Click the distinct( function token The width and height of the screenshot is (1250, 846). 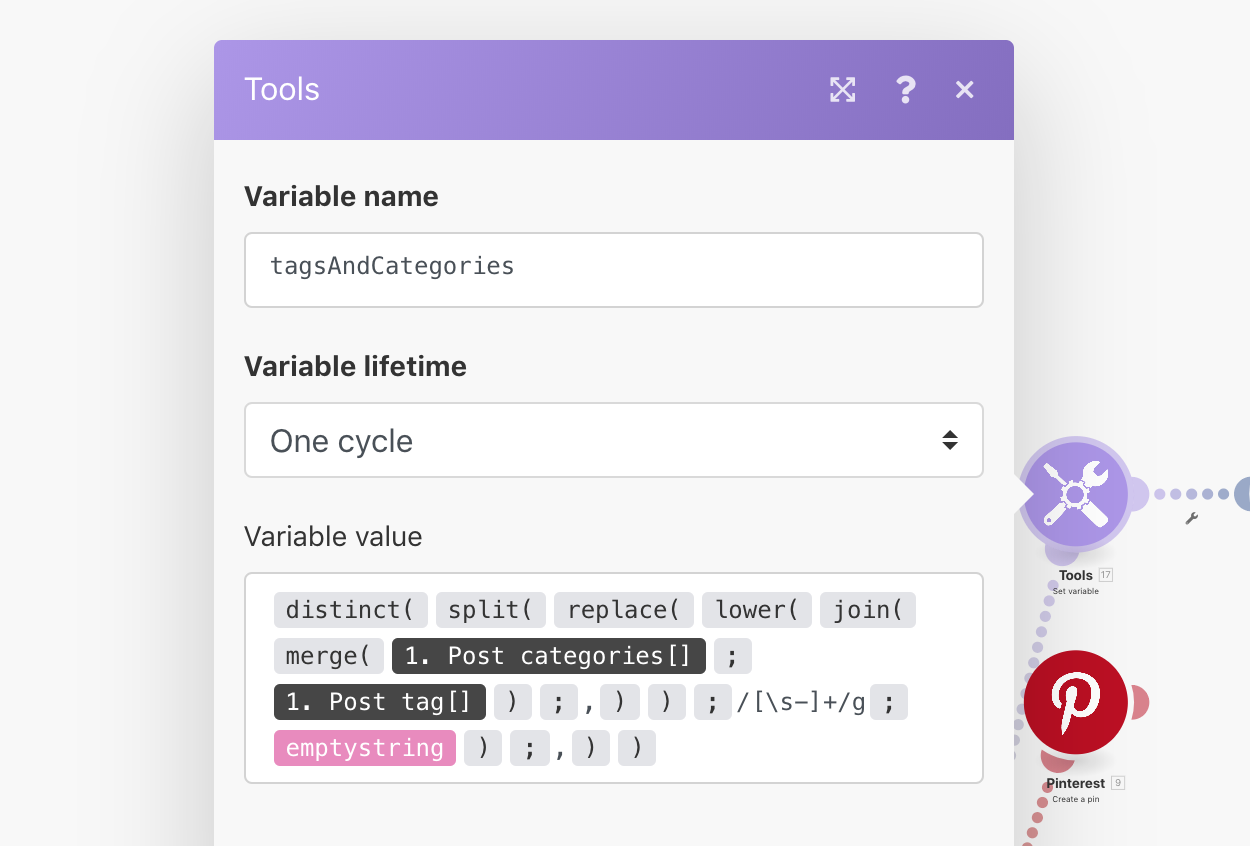[x=350, y=610]
